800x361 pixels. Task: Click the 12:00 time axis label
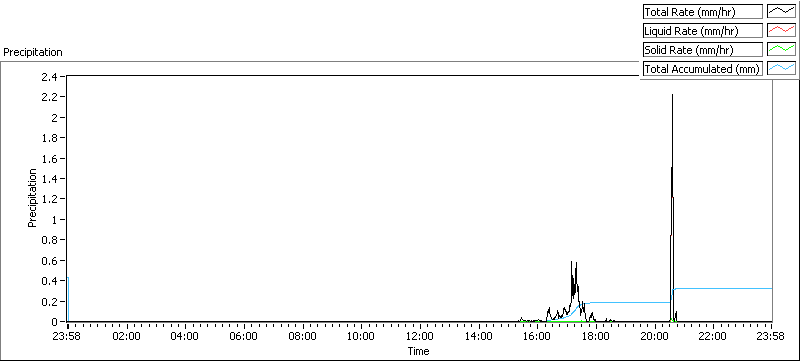coord(419,336)
